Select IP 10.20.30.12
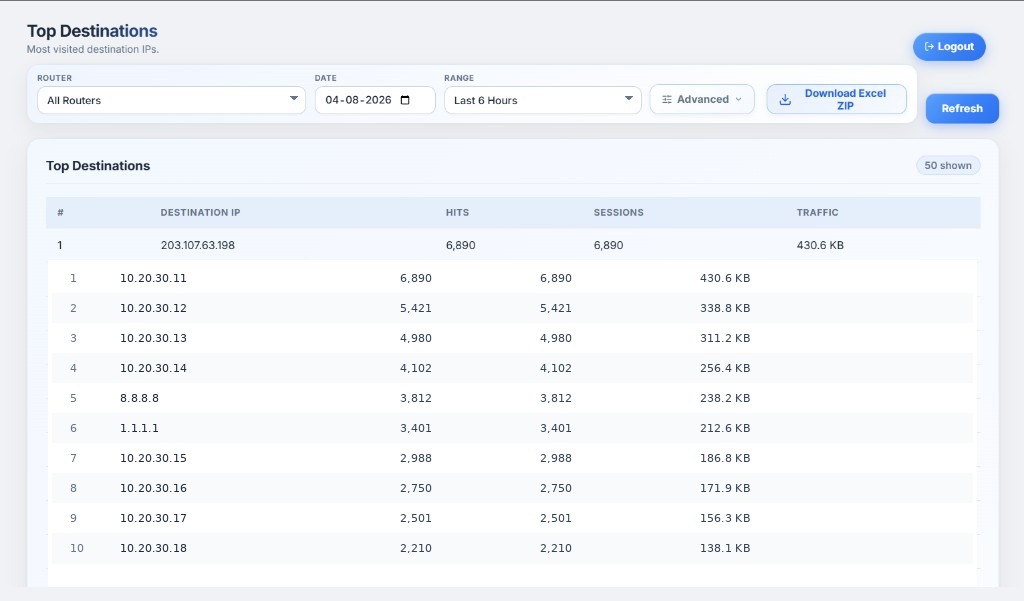 [153, 308]
